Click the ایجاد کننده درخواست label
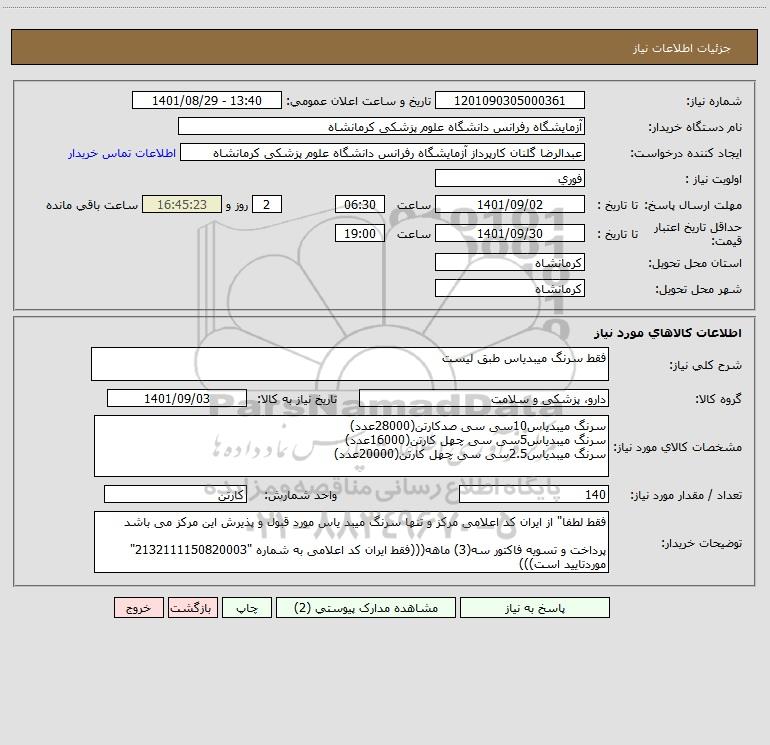Image resolution: width=770 pixels, height=745 pixels. pyautogui.click(x=686, y=154)
